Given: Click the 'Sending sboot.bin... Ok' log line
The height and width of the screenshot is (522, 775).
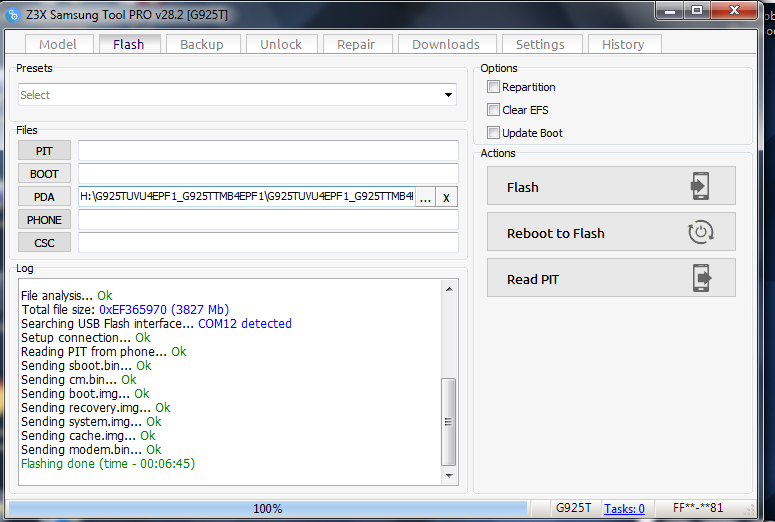Looking at the screenshot, I should point(86,366).
